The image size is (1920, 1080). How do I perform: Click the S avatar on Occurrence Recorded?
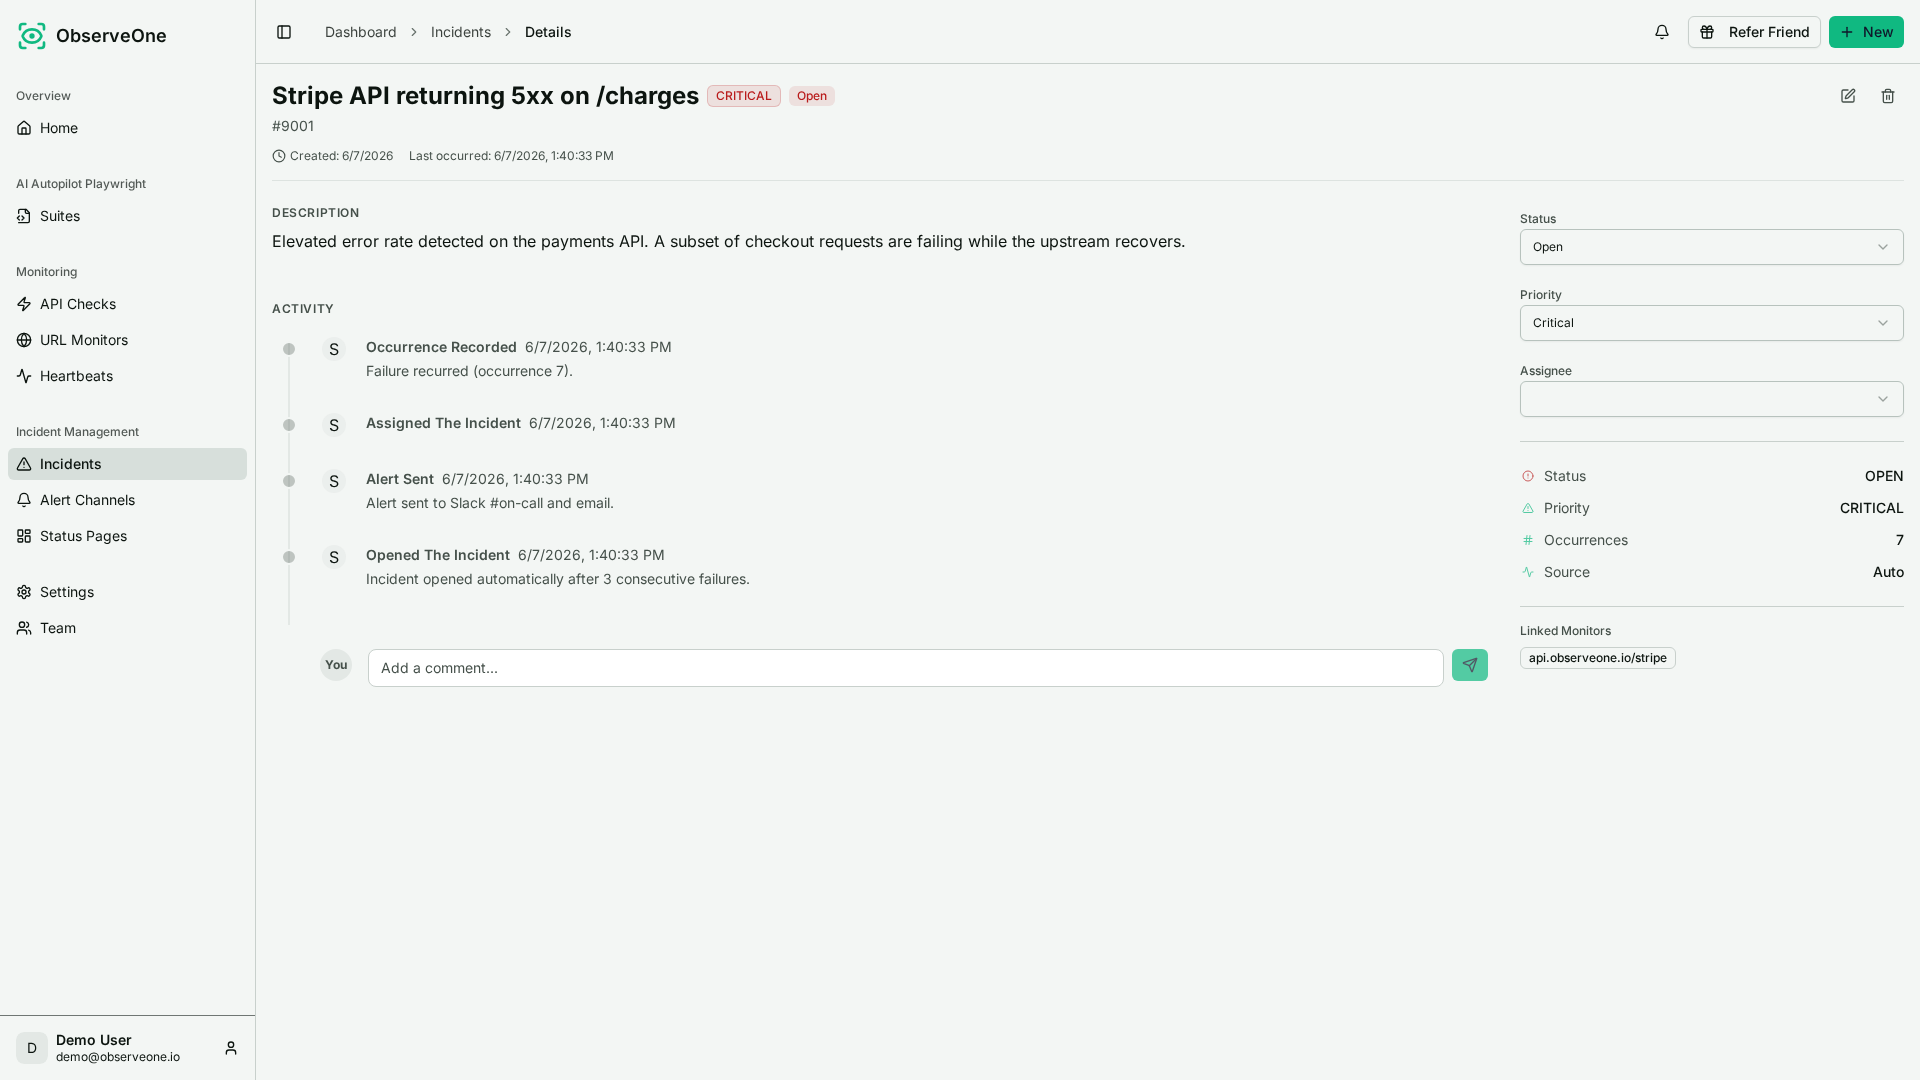click(x=334, y=349)
